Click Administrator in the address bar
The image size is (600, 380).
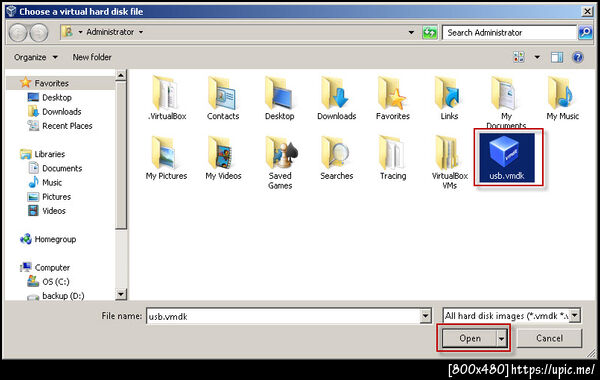click(110, 32)
